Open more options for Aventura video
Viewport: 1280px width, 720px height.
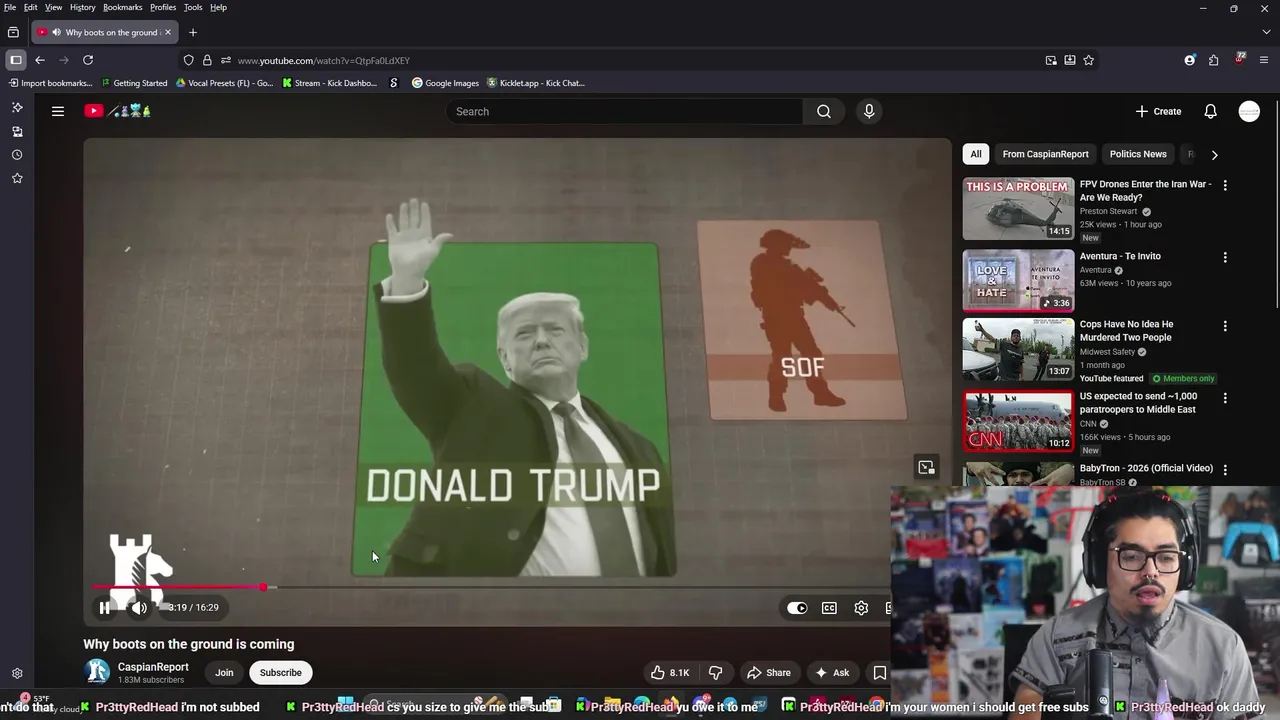tap(1225, 257)
